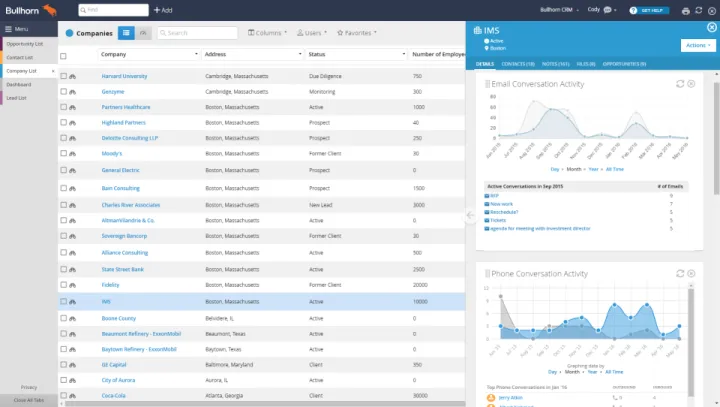Click the print icon in top bar
Viewport: 720px width, 407px height.
pos(685,10)
